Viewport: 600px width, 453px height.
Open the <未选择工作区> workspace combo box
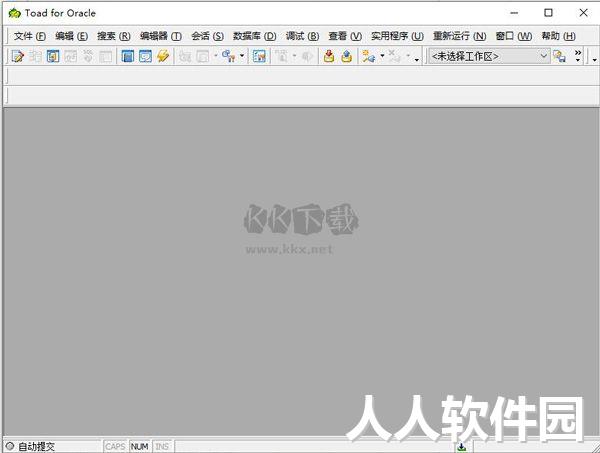489,56
